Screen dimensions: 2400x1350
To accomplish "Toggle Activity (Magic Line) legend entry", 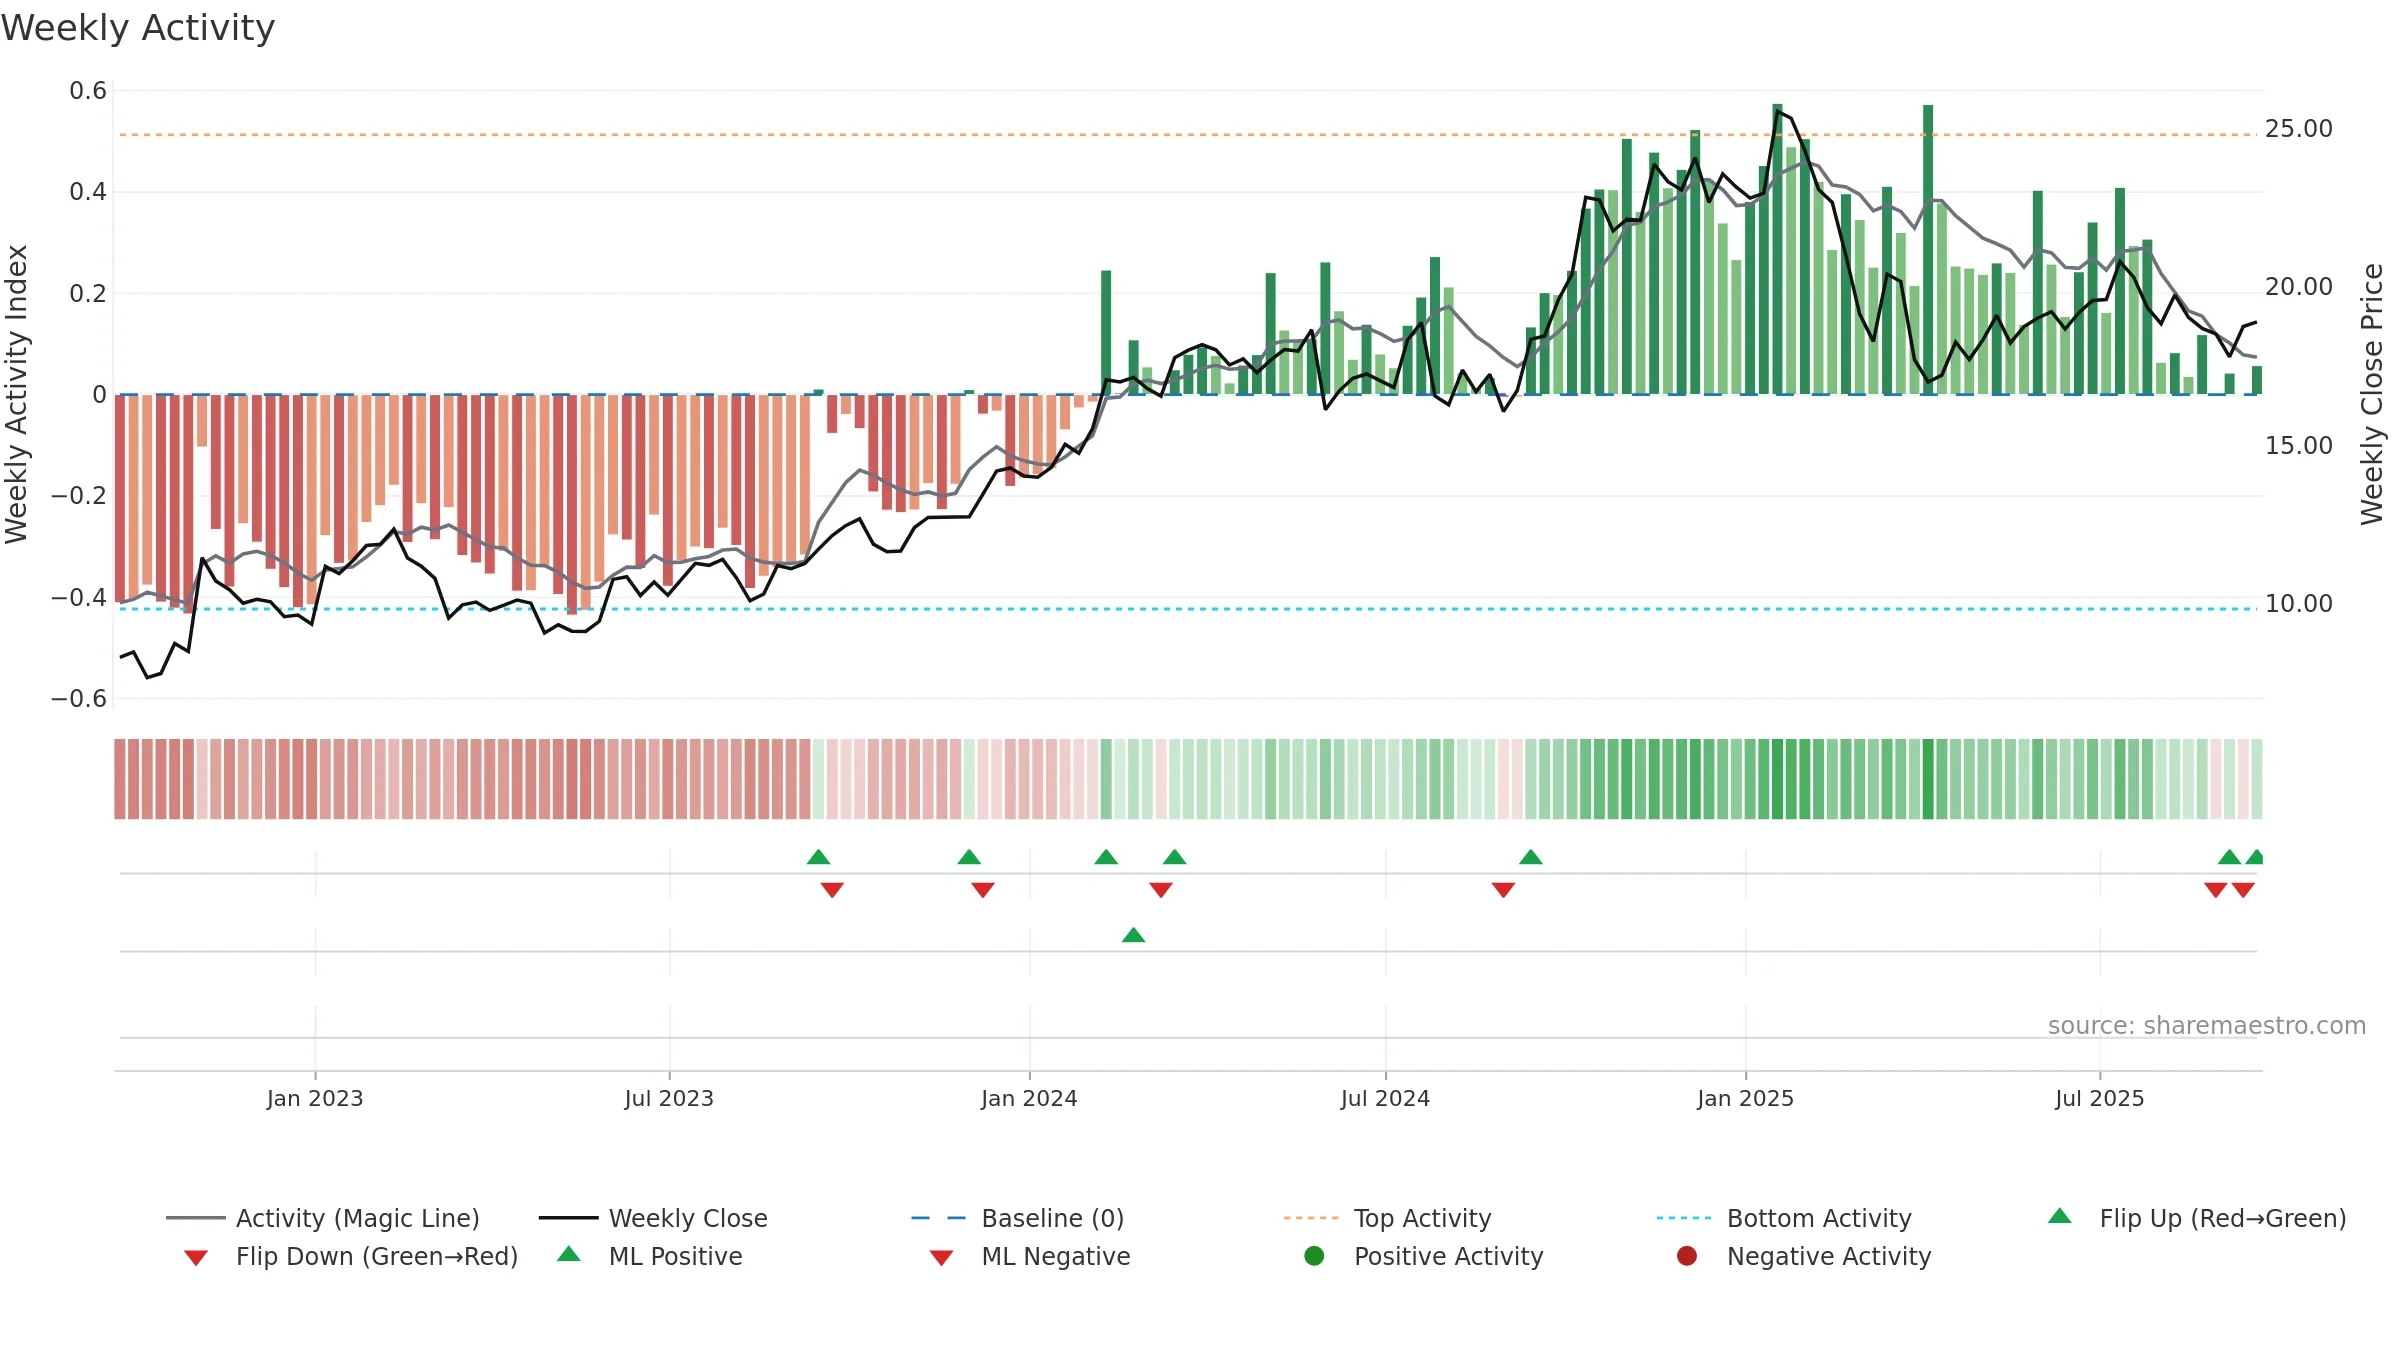I will (323, 1218).
